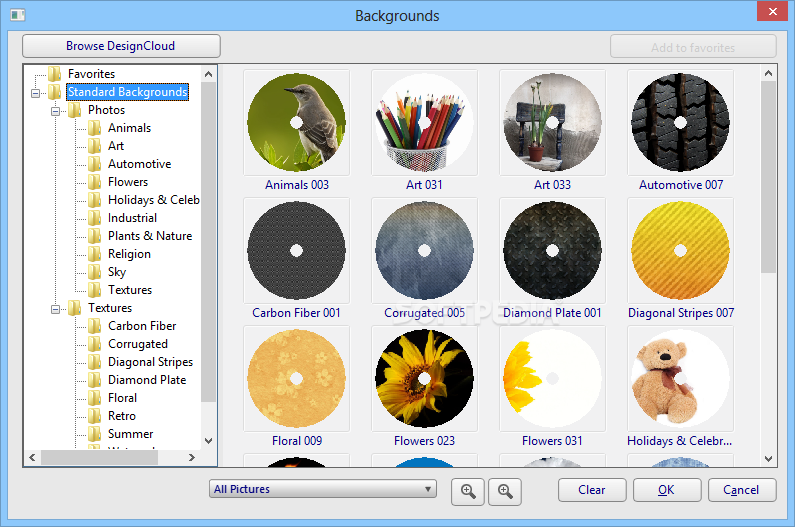Click the Browse DesignCloud button

(x=121, y=46)
